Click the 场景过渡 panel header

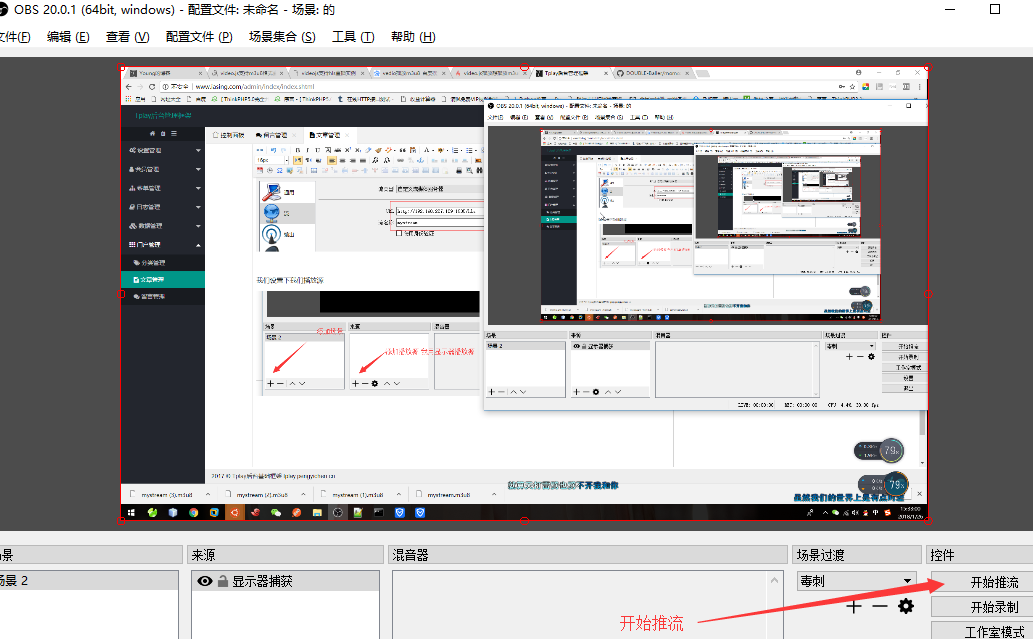point(856,555)
